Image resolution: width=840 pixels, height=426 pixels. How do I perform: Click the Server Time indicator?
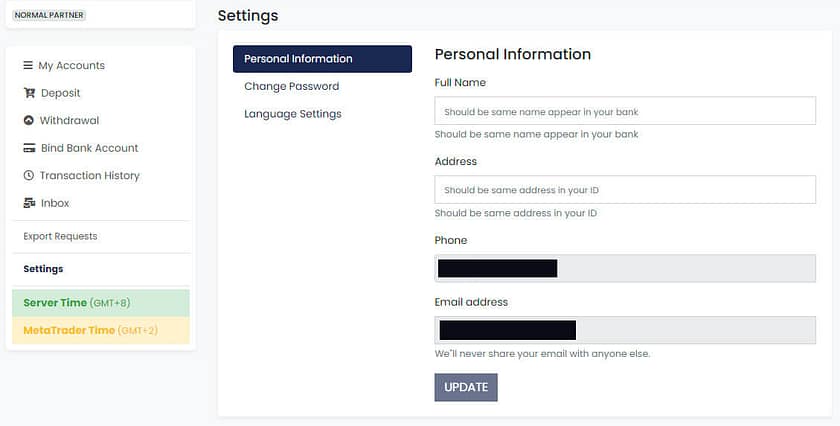[100, 303]
